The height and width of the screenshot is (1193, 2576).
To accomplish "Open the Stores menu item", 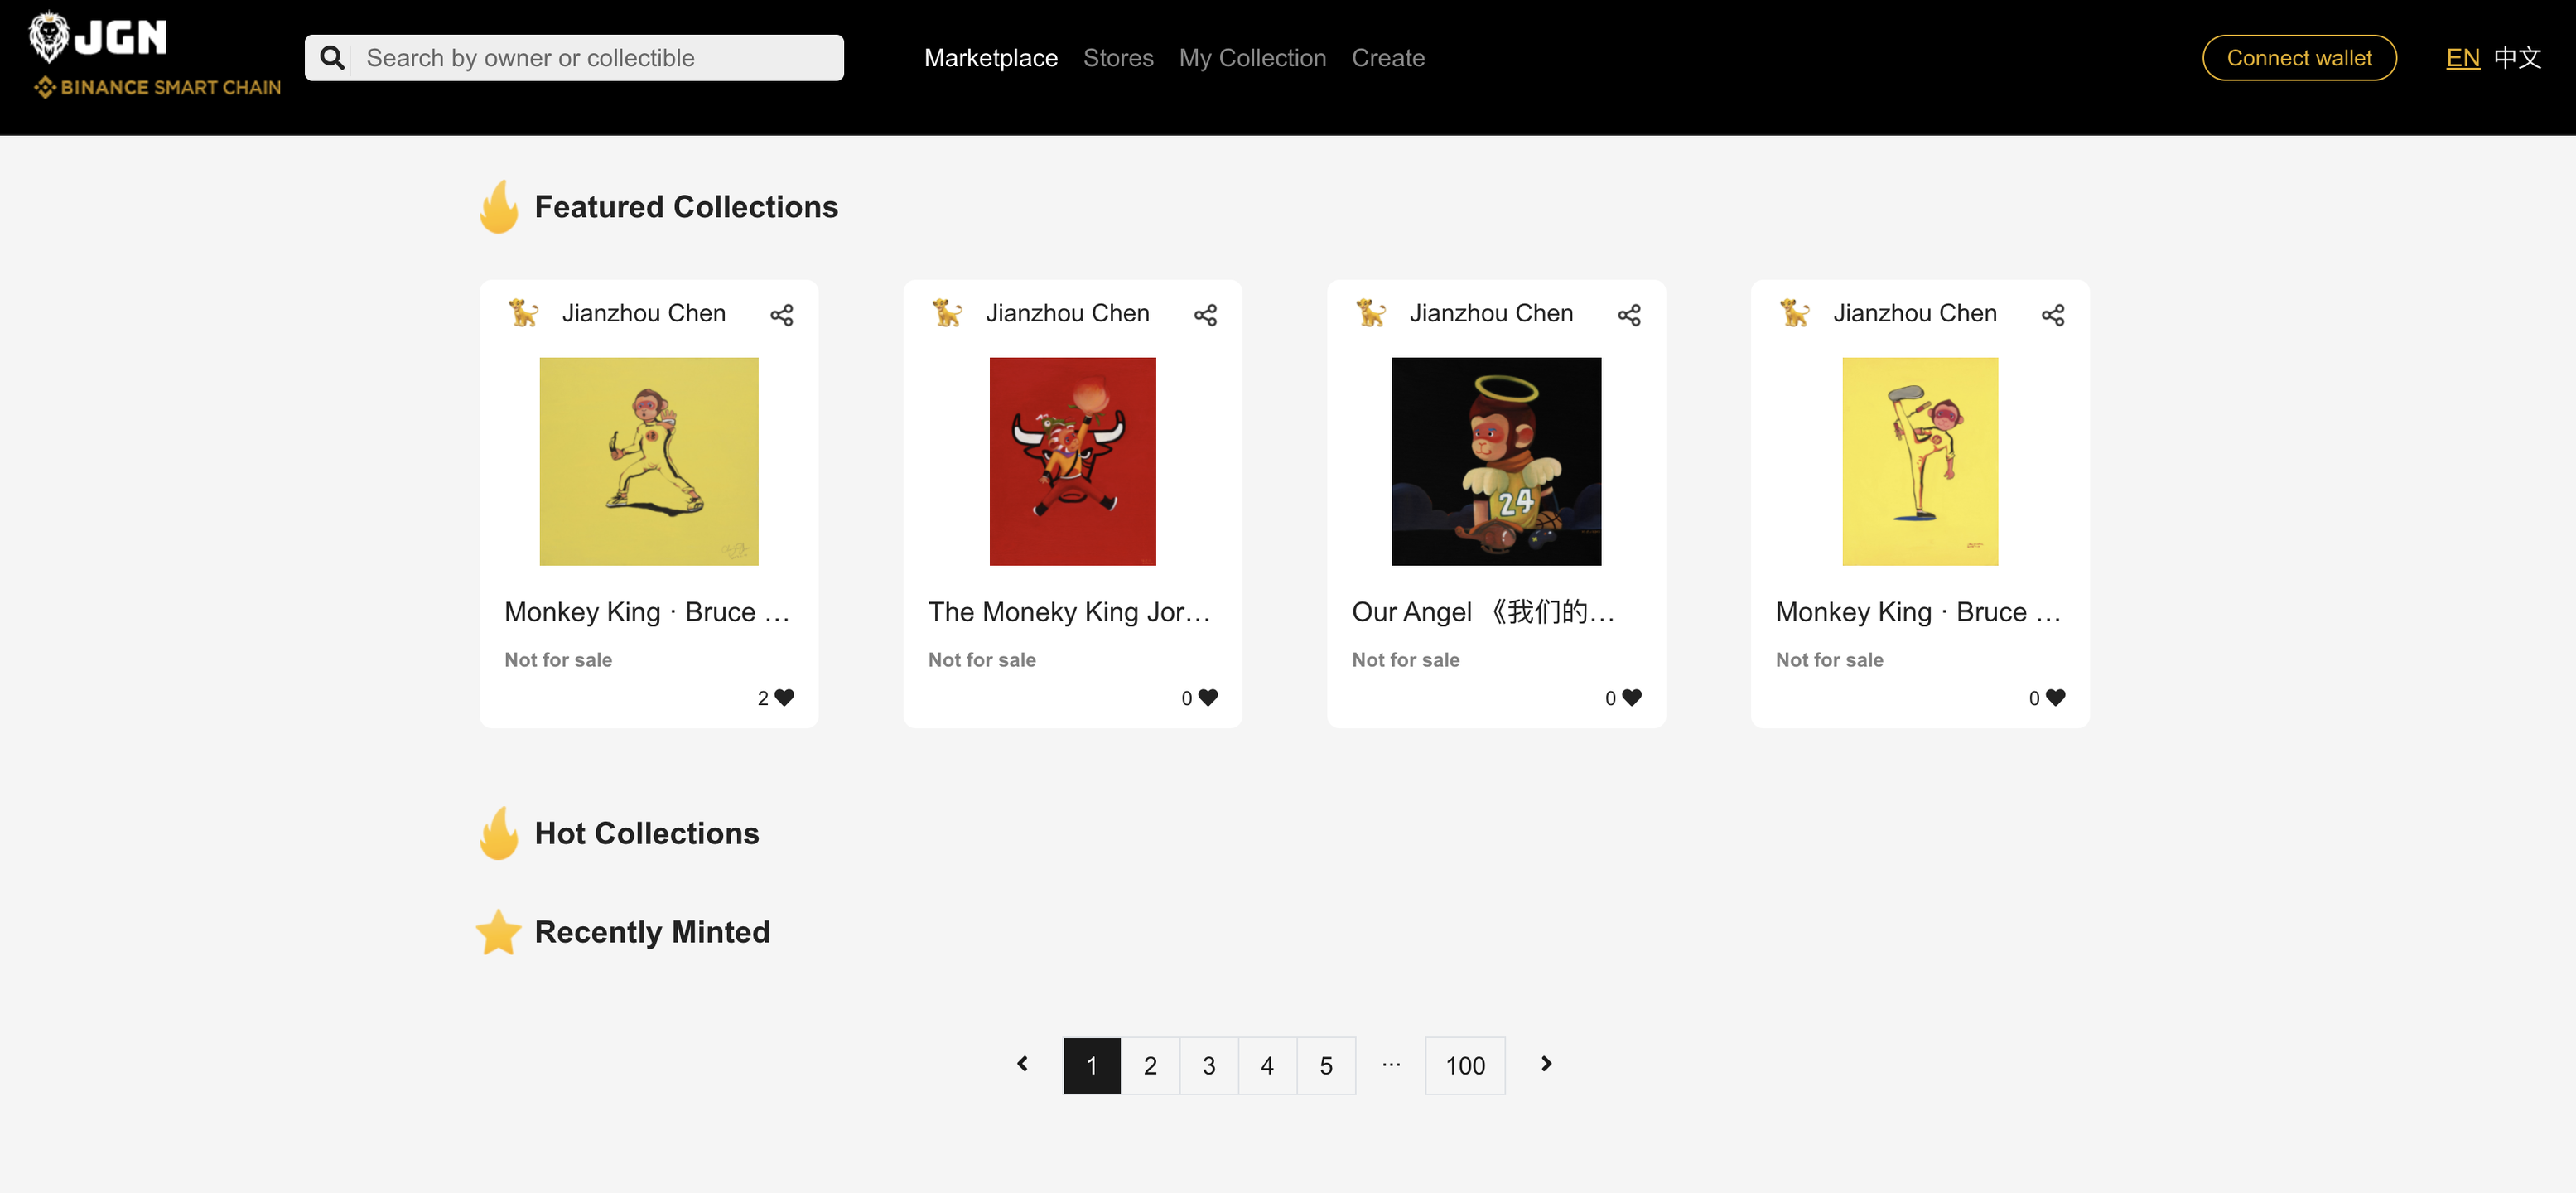I will point(1117,58).
